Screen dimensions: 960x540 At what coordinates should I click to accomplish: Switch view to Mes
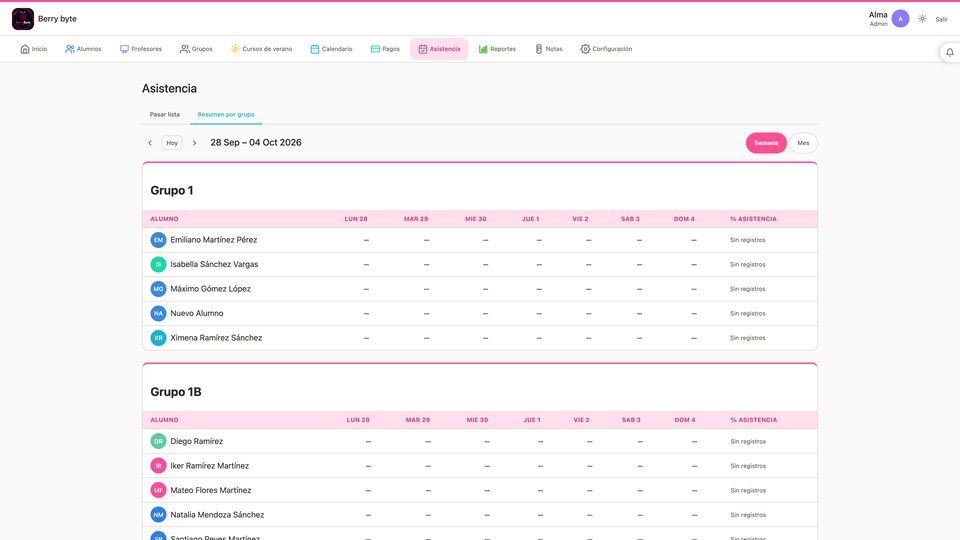[803, 143]
